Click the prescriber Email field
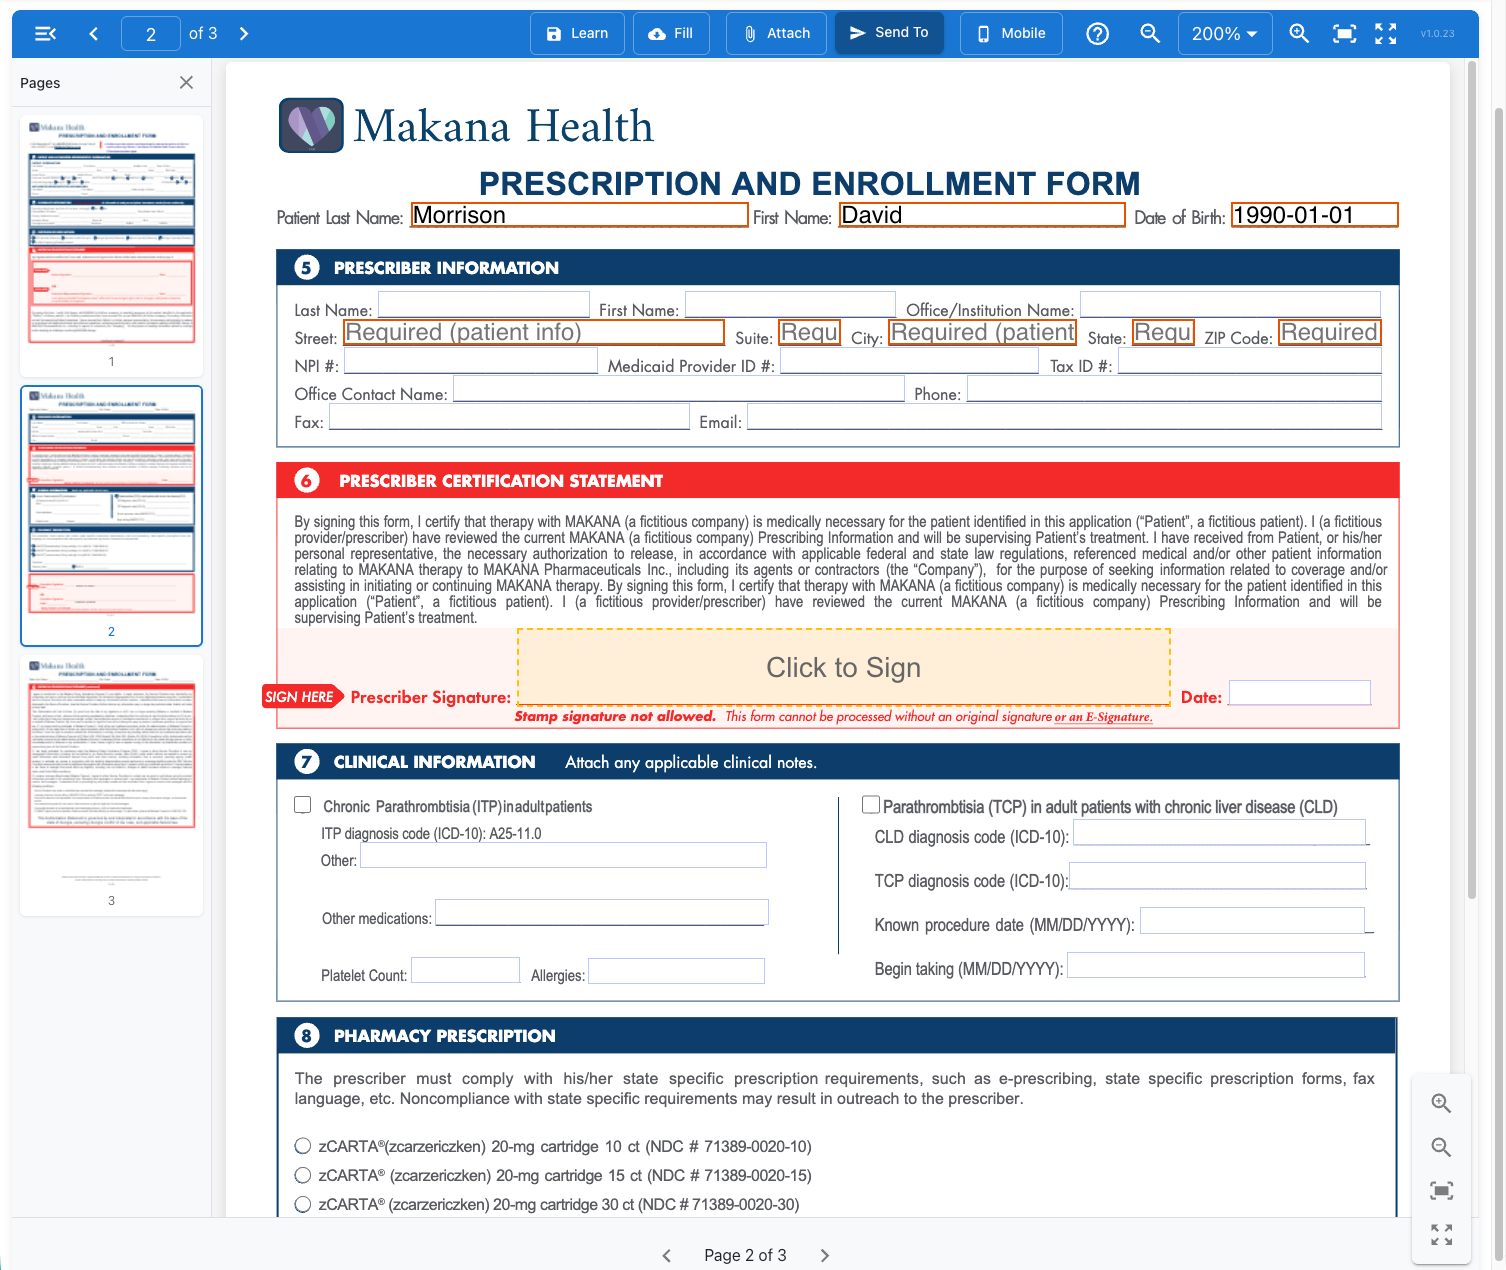Viewport: 1506px width, 1270px height. tap(1065, 417)
